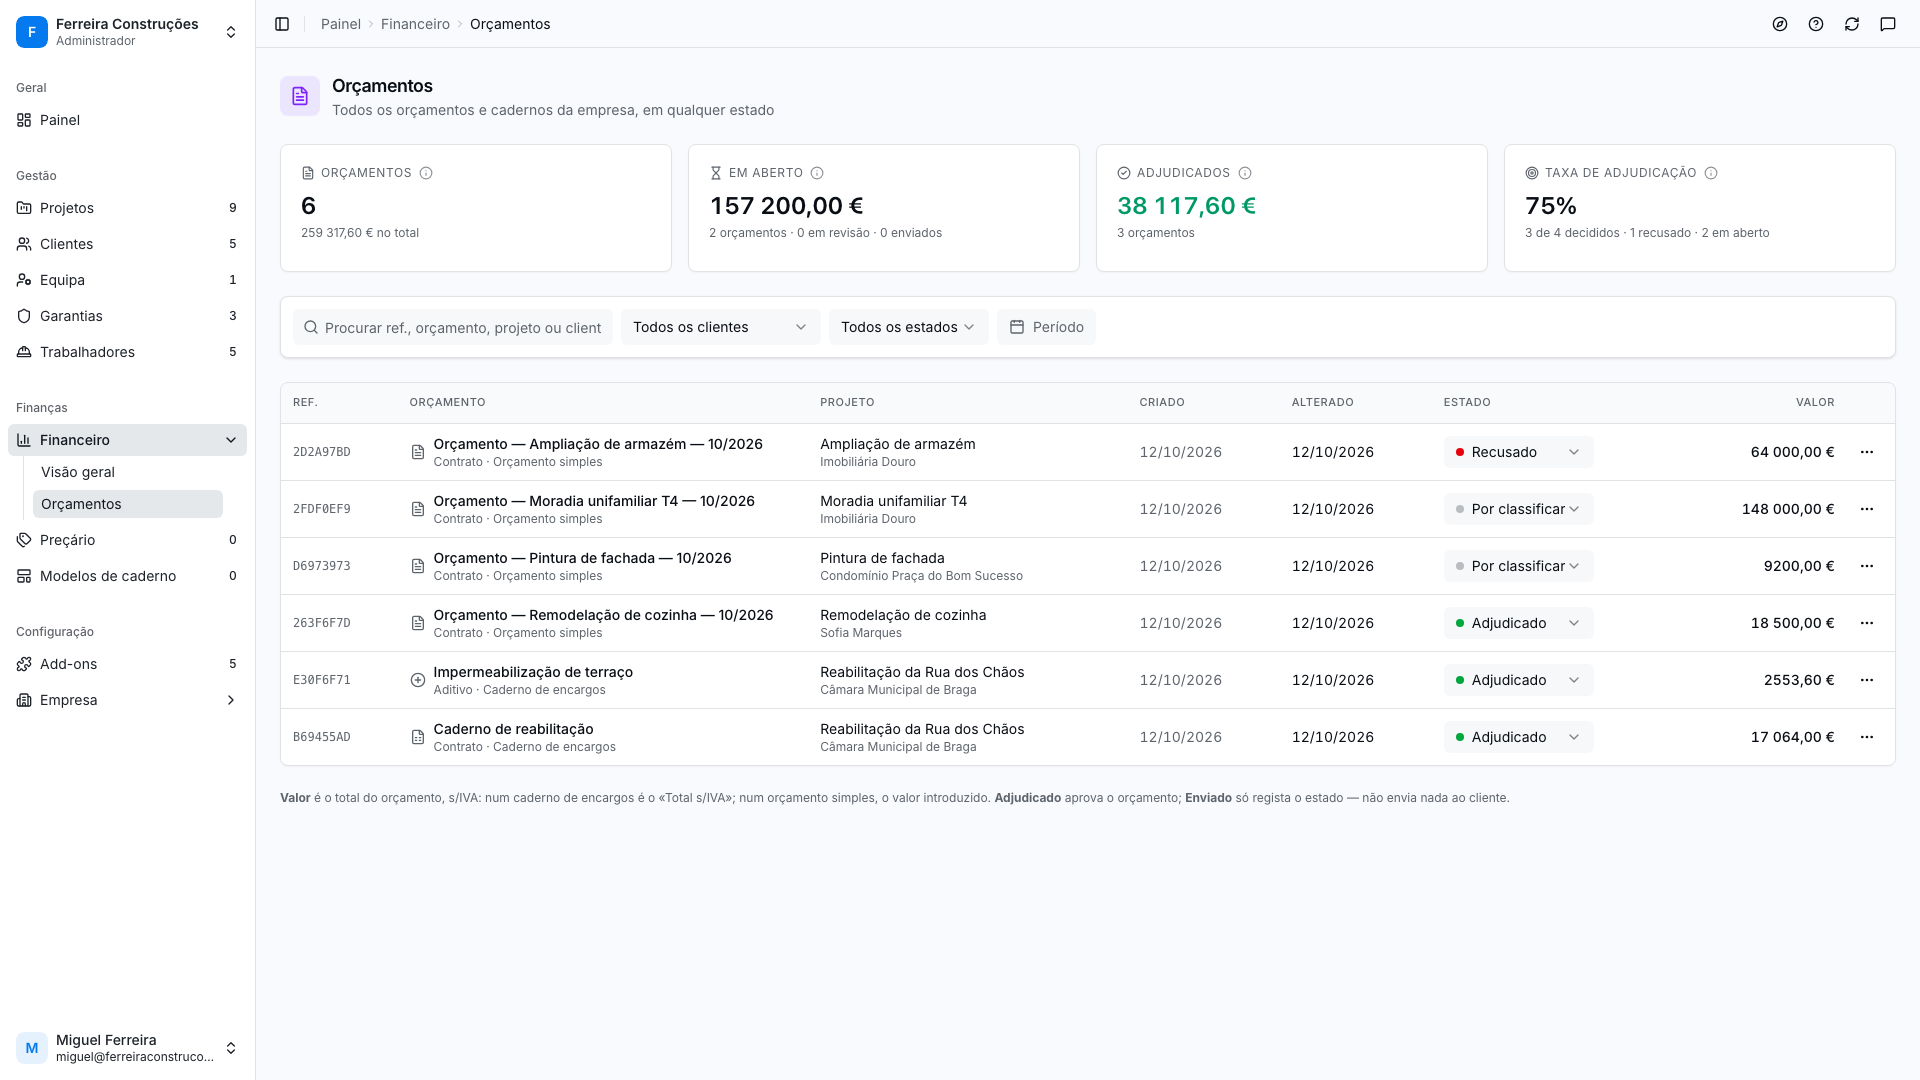The width and height of the screenshot is (1920, 1080).
Task: Click the purple Orçamentos page document icon
Action: (300, 96)
